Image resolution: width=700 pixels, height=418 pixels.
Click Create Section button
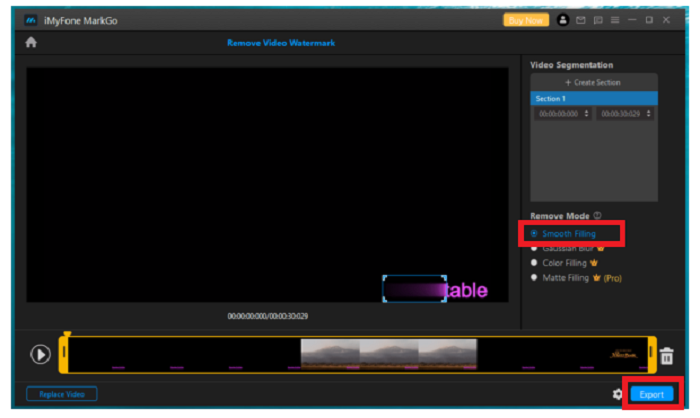tap(593, 82)
